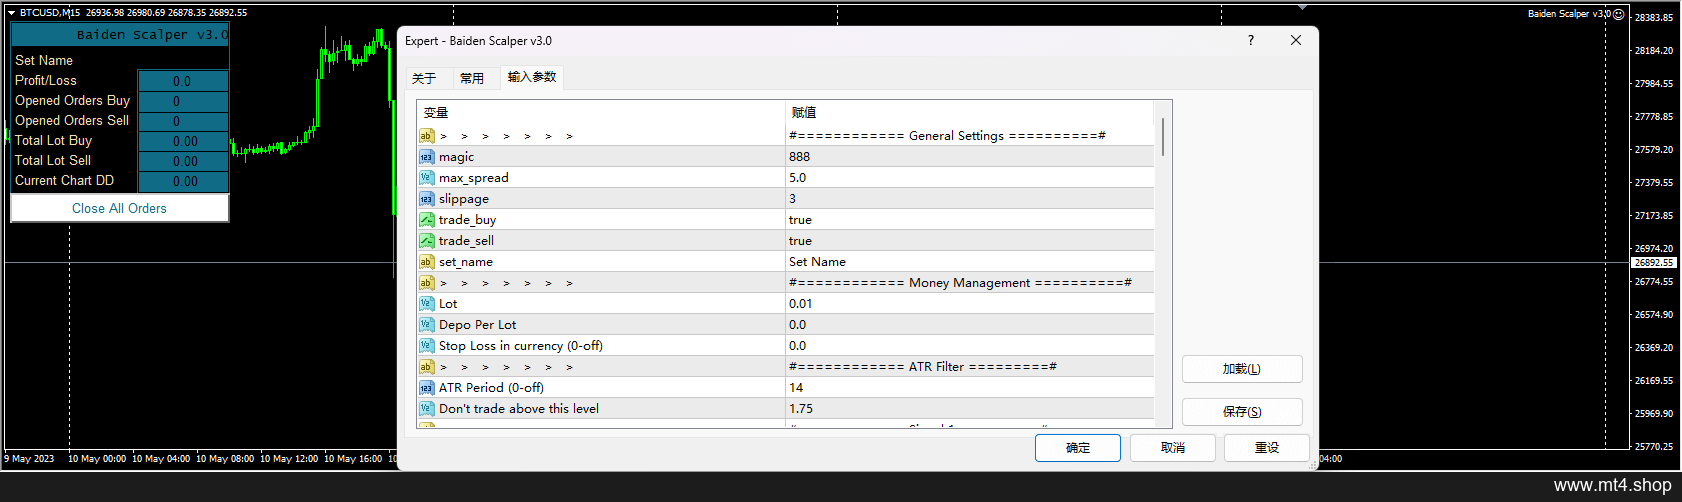1682x502 pixels.
Task: Click the double icon next to Stop Loss in currency
Action: (427, 346)
